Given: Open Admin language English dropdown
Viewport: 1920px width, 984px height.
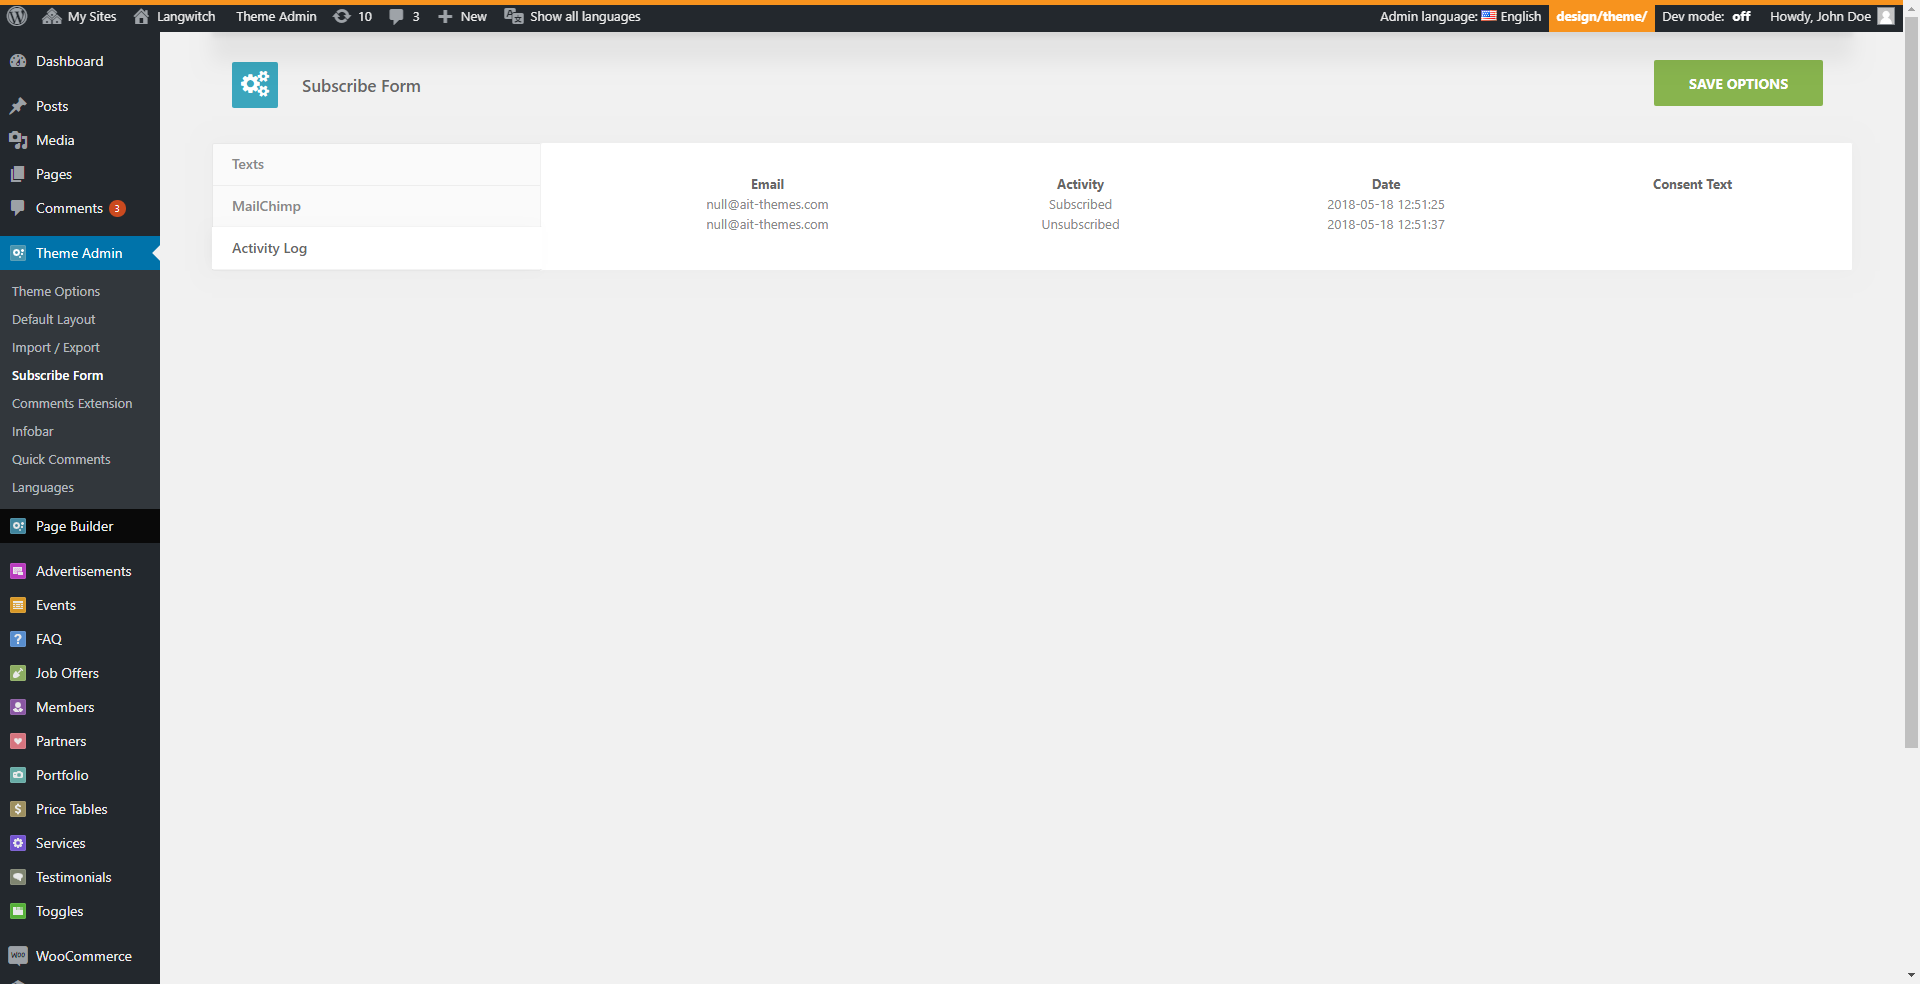Looking at the screenshot, I should pos(1461,16).
